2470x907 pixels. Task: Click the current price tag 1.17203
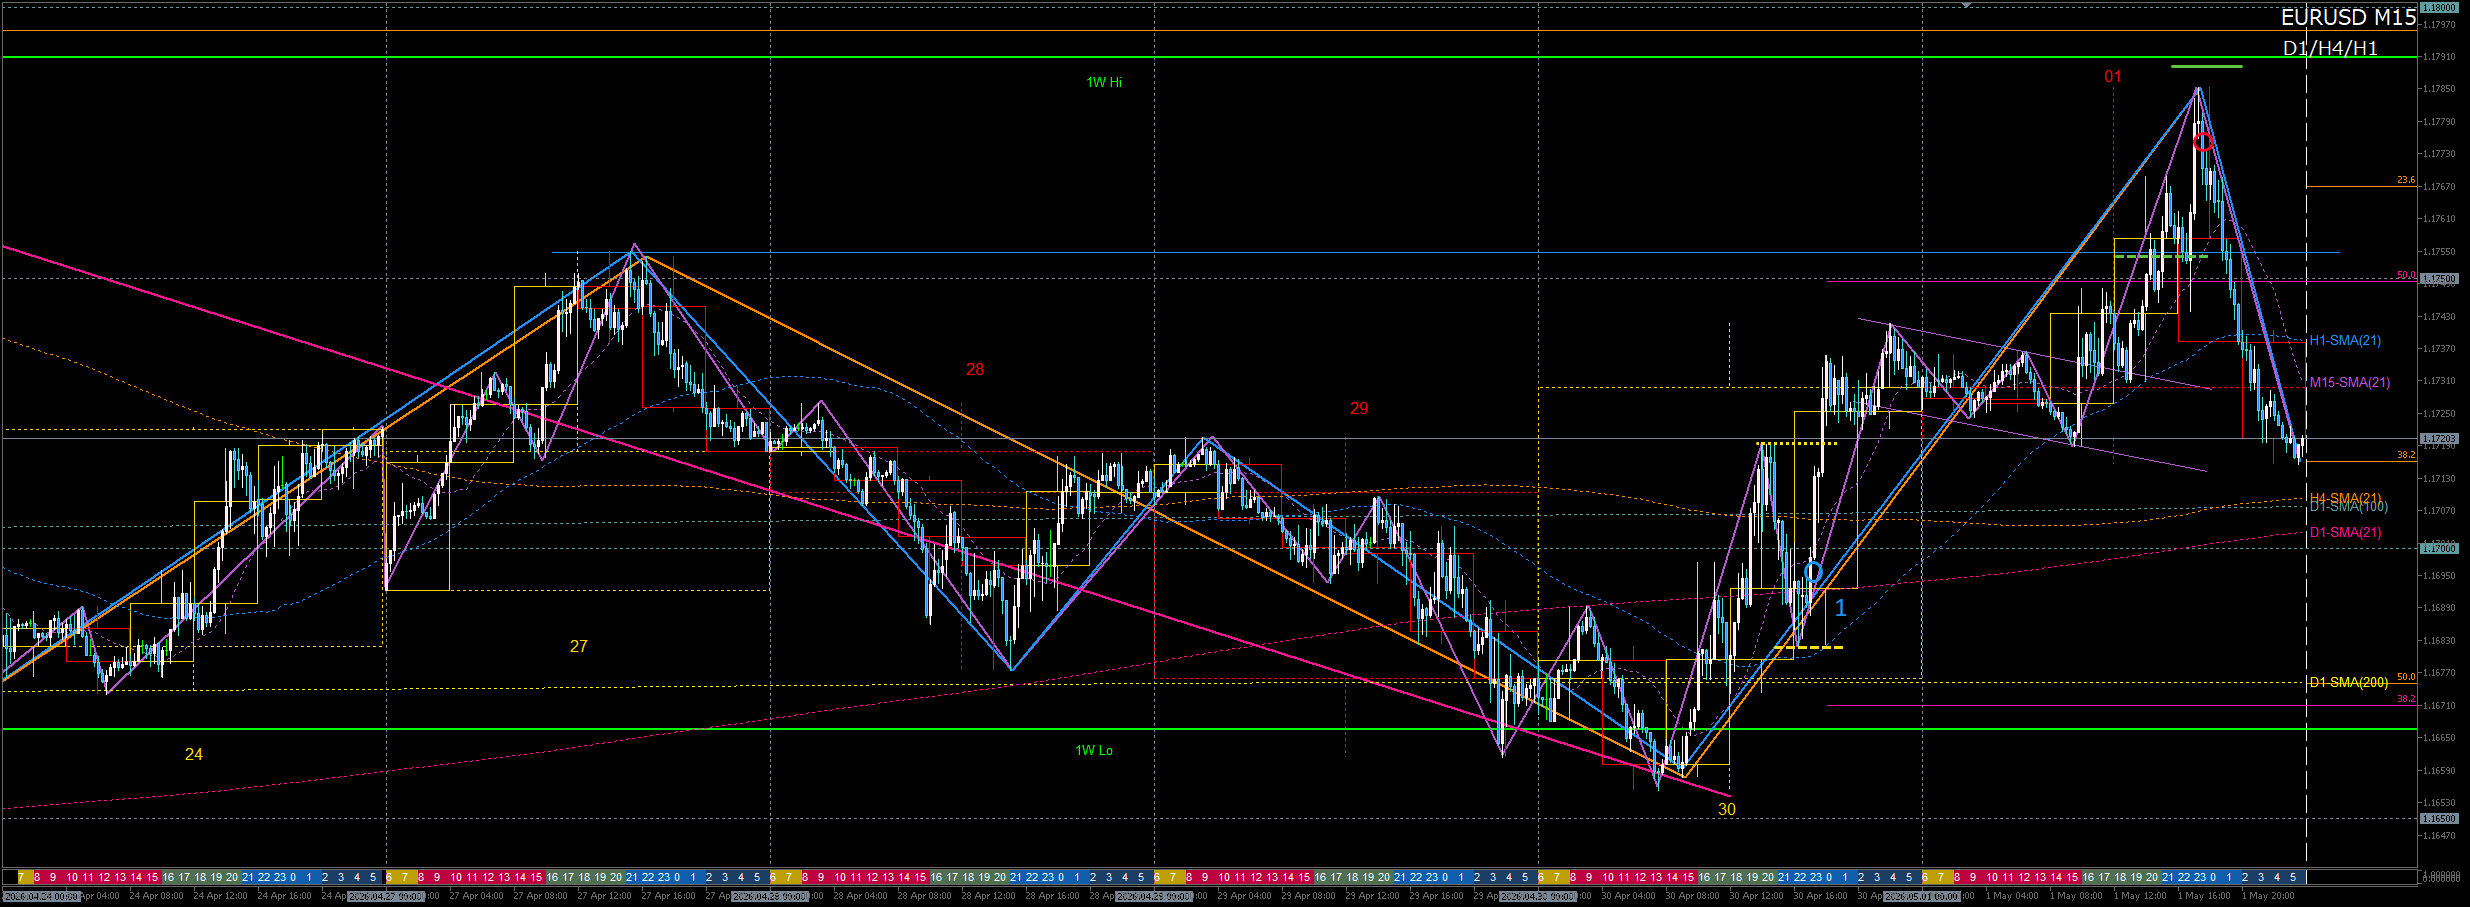tap(2438, 439)
